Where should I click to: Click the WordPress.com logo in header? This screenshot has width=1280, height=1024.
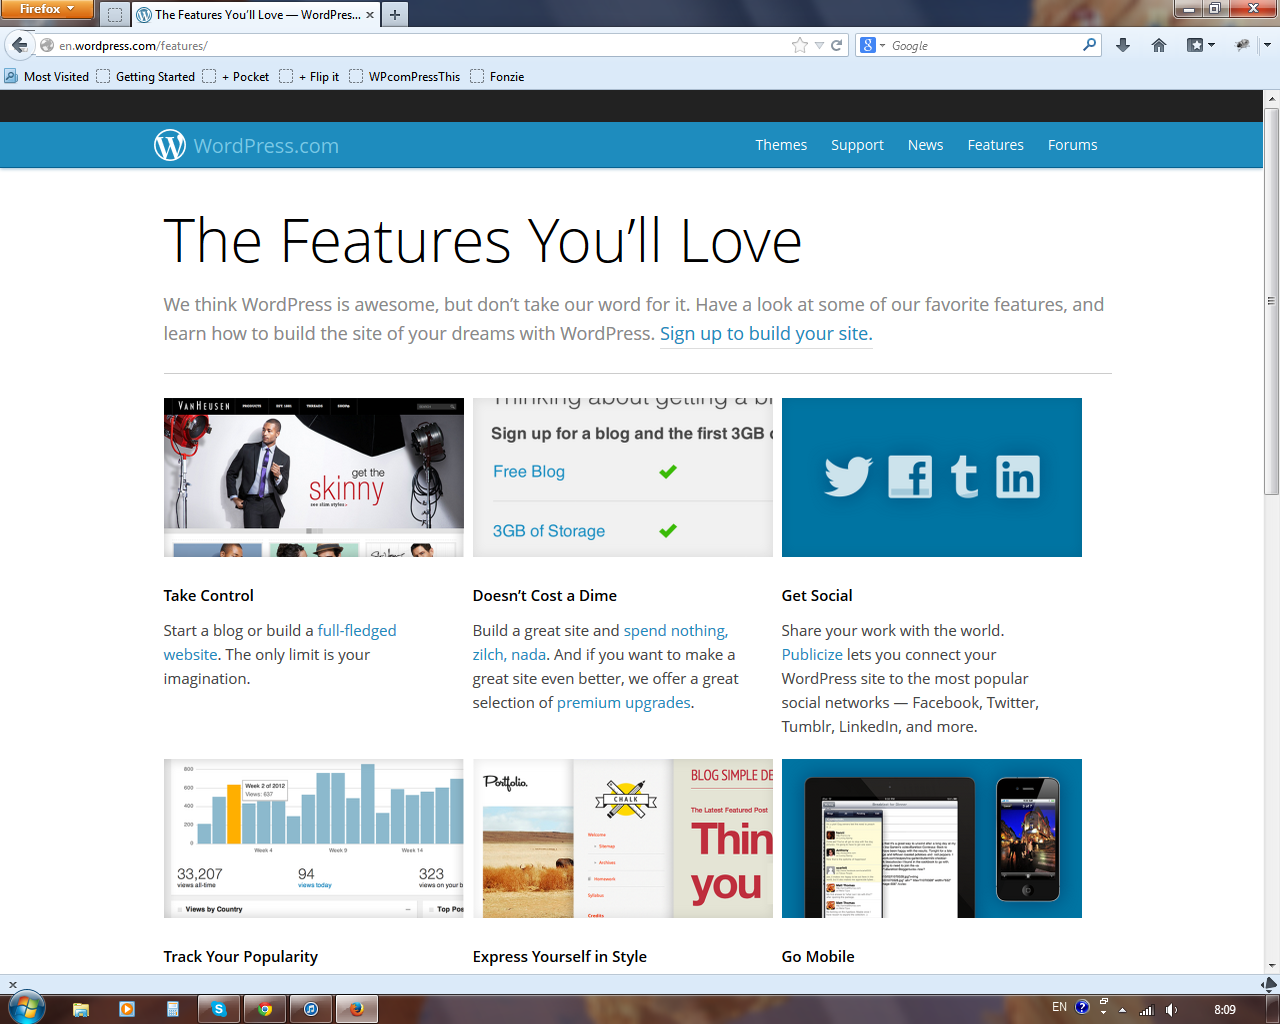click(246, 146)
